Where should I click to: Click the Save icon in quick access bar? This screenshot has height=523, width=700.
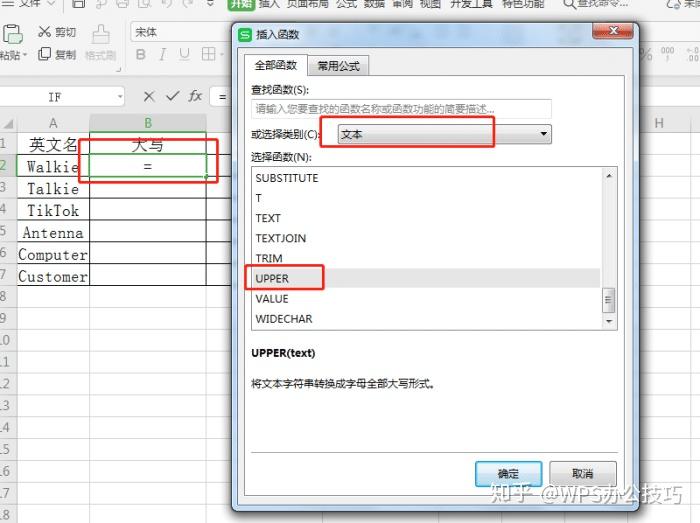click(79, 4)
